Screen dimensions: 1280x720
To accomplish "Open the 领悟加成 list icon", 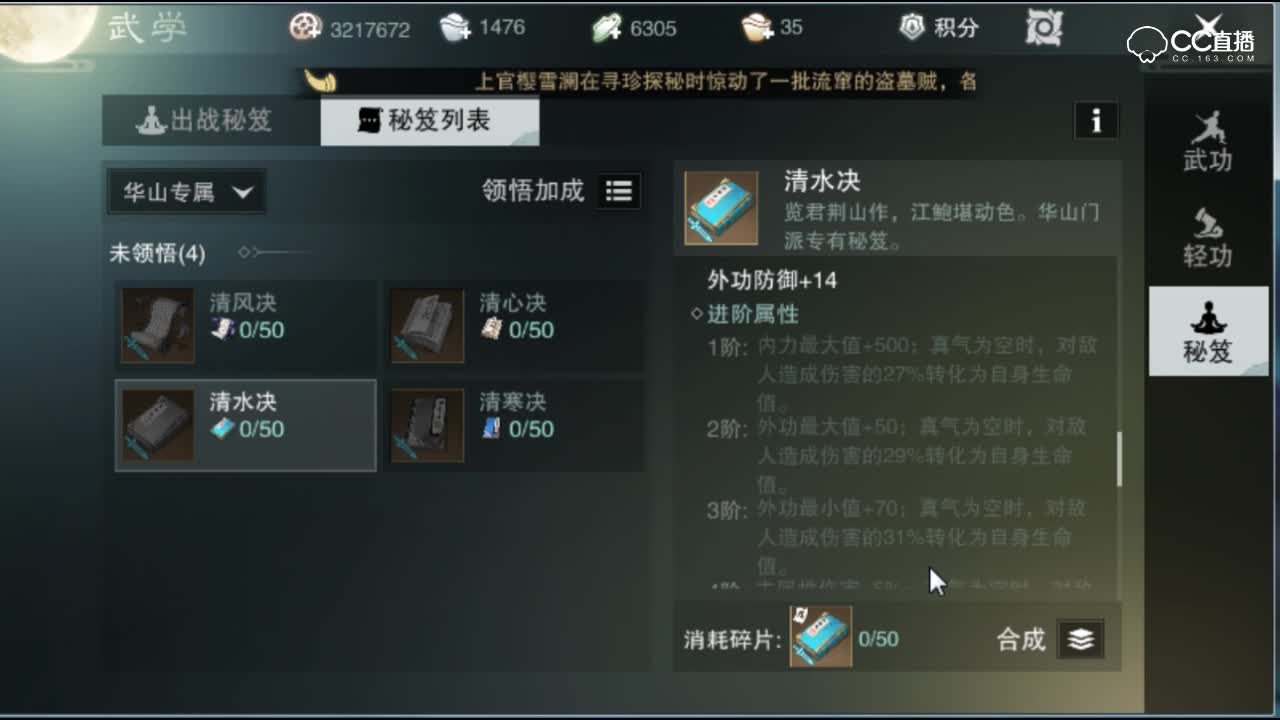I will (619, 191).
